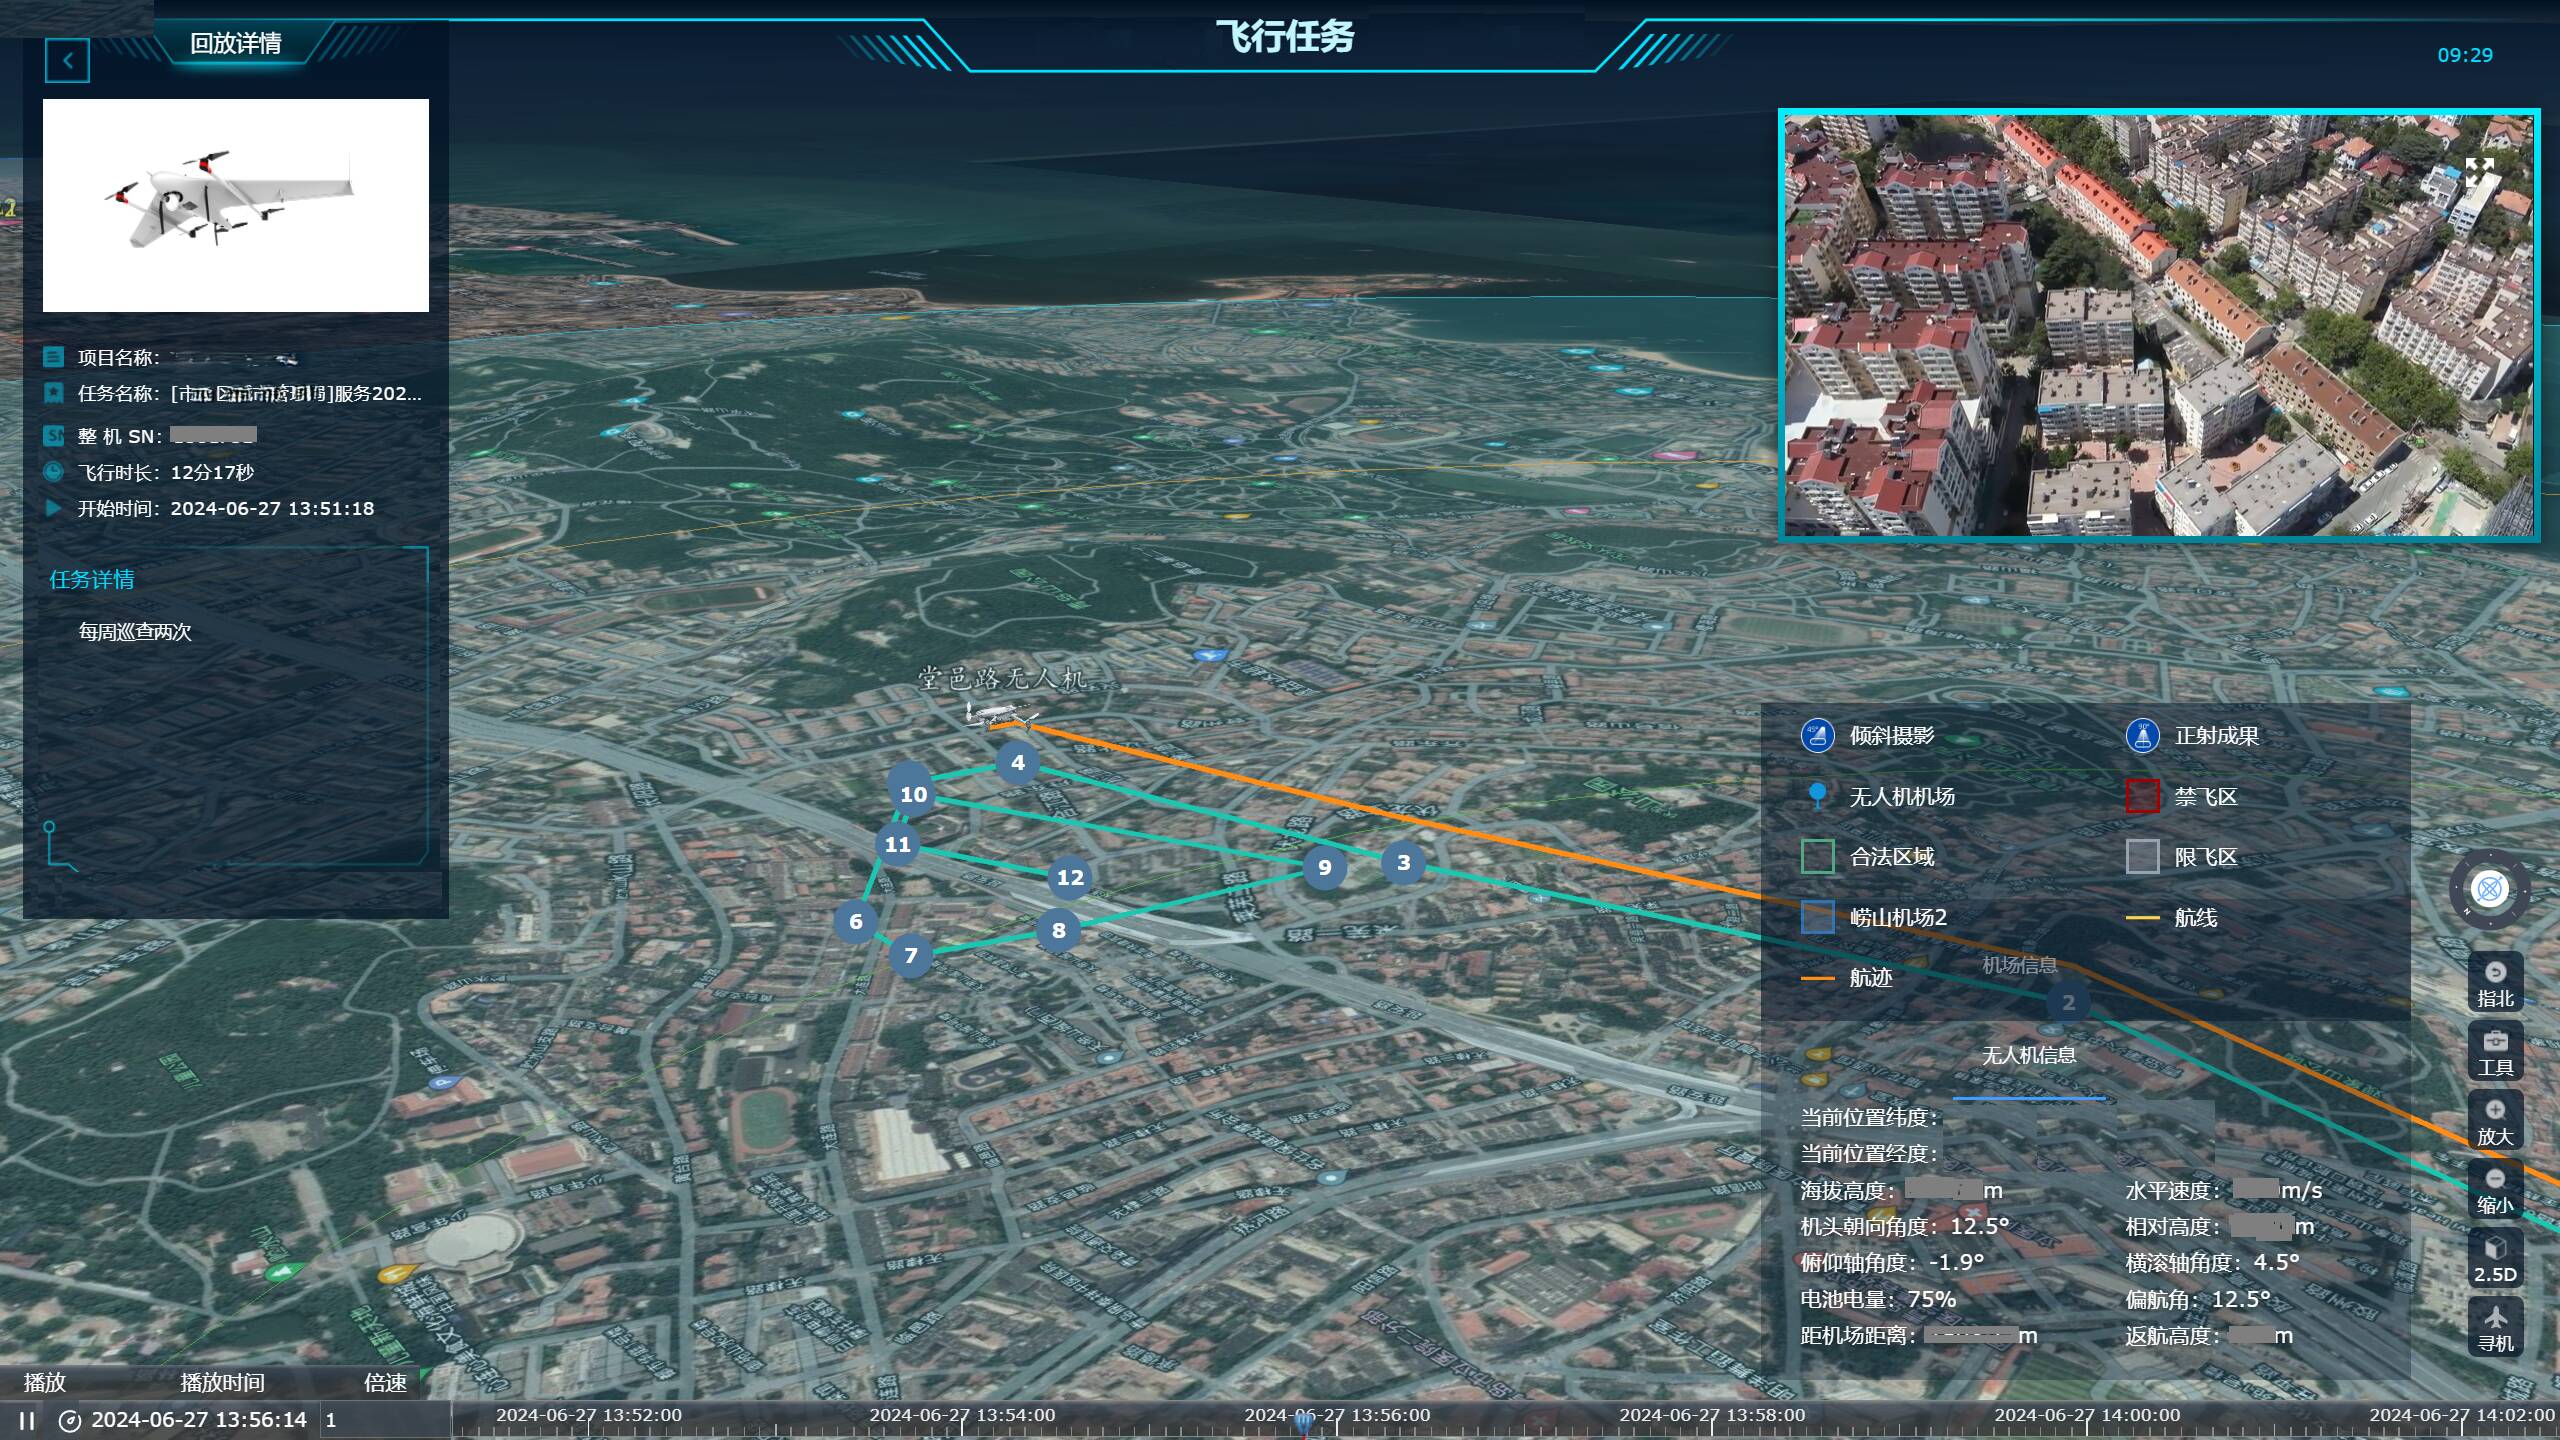Toggle the 崂山机场2 blue square legend
The height and width of the screenshot is (1440, 2560).
(1817, 917)
